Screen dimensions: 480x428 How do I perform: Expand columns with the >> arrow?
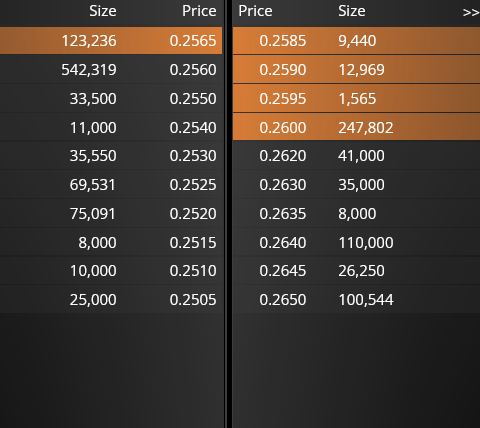click(x=471, y=12)
